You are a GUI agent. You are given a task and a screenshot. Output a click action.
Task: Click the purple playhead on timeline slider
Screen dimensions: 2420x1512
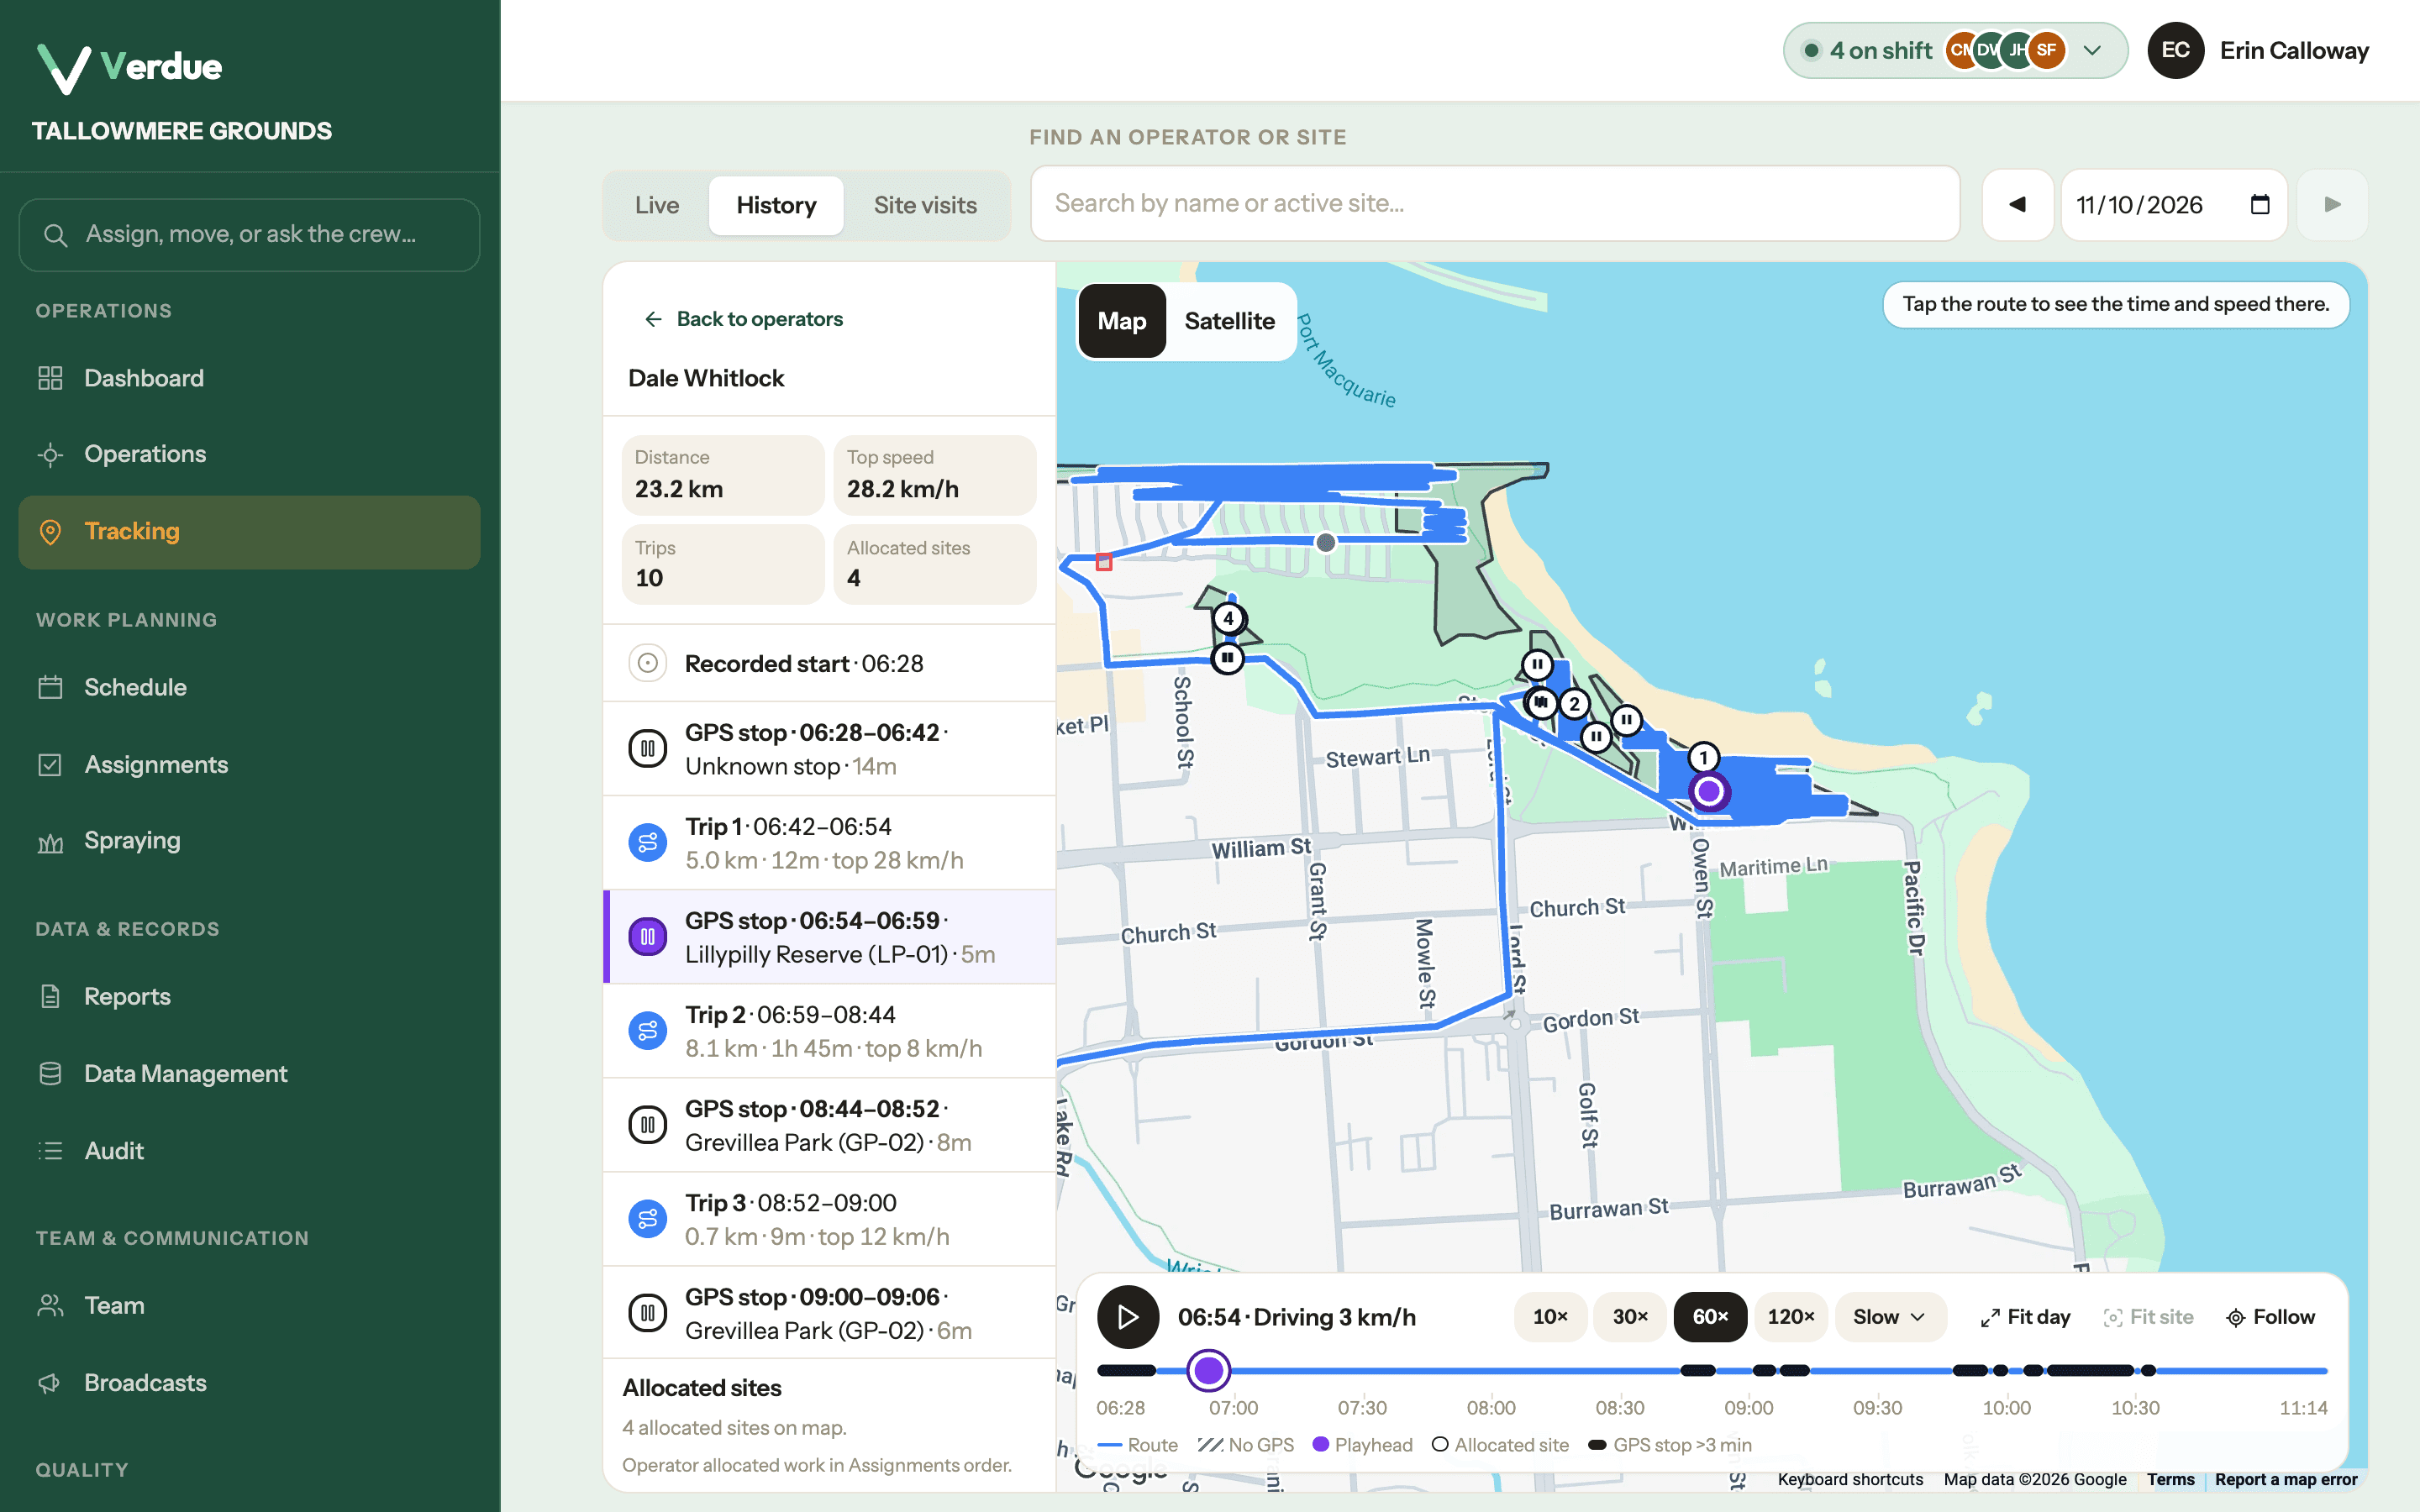click(1208, 1370)
